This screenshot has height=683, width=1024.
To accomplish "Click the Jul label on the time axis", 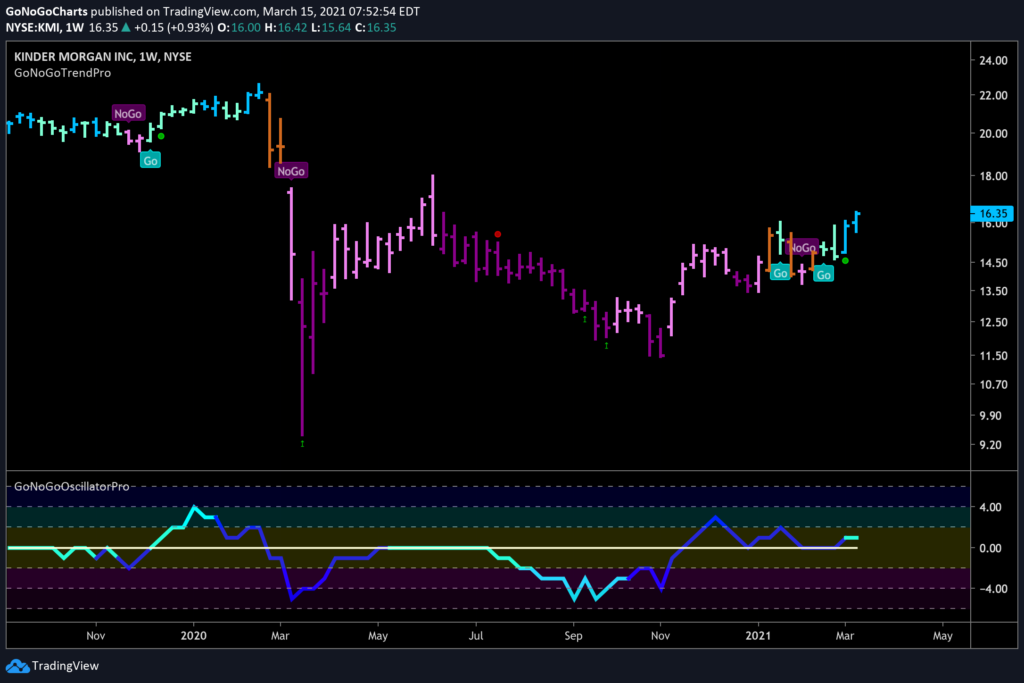I will click(x=476, y=636).
